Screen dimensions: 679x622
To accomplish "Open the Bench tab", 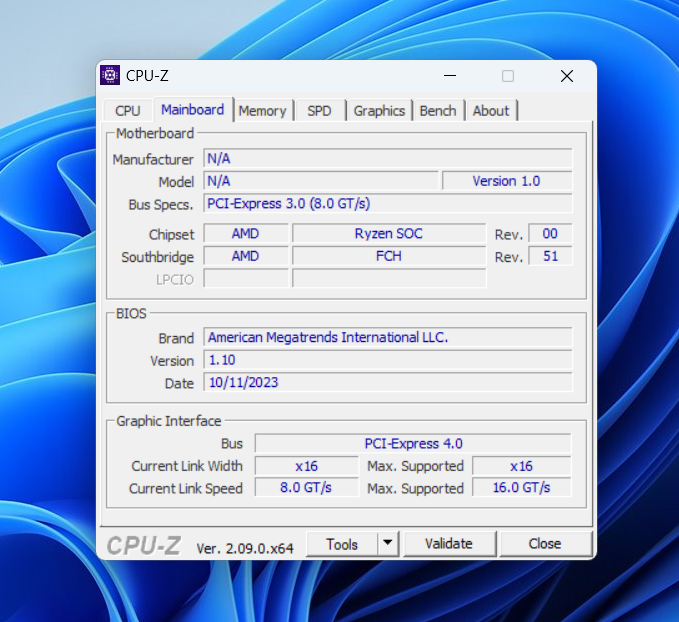I will point(438,111).
